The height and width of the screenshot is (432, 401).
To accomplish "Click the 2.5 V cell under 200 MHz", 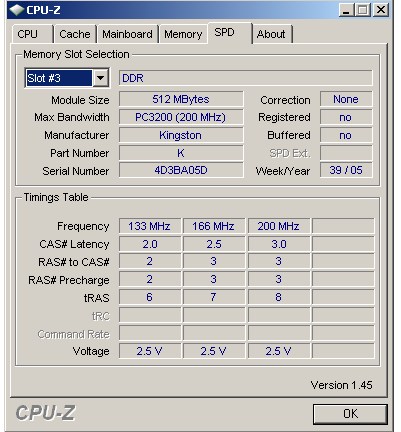I will 279,351.
